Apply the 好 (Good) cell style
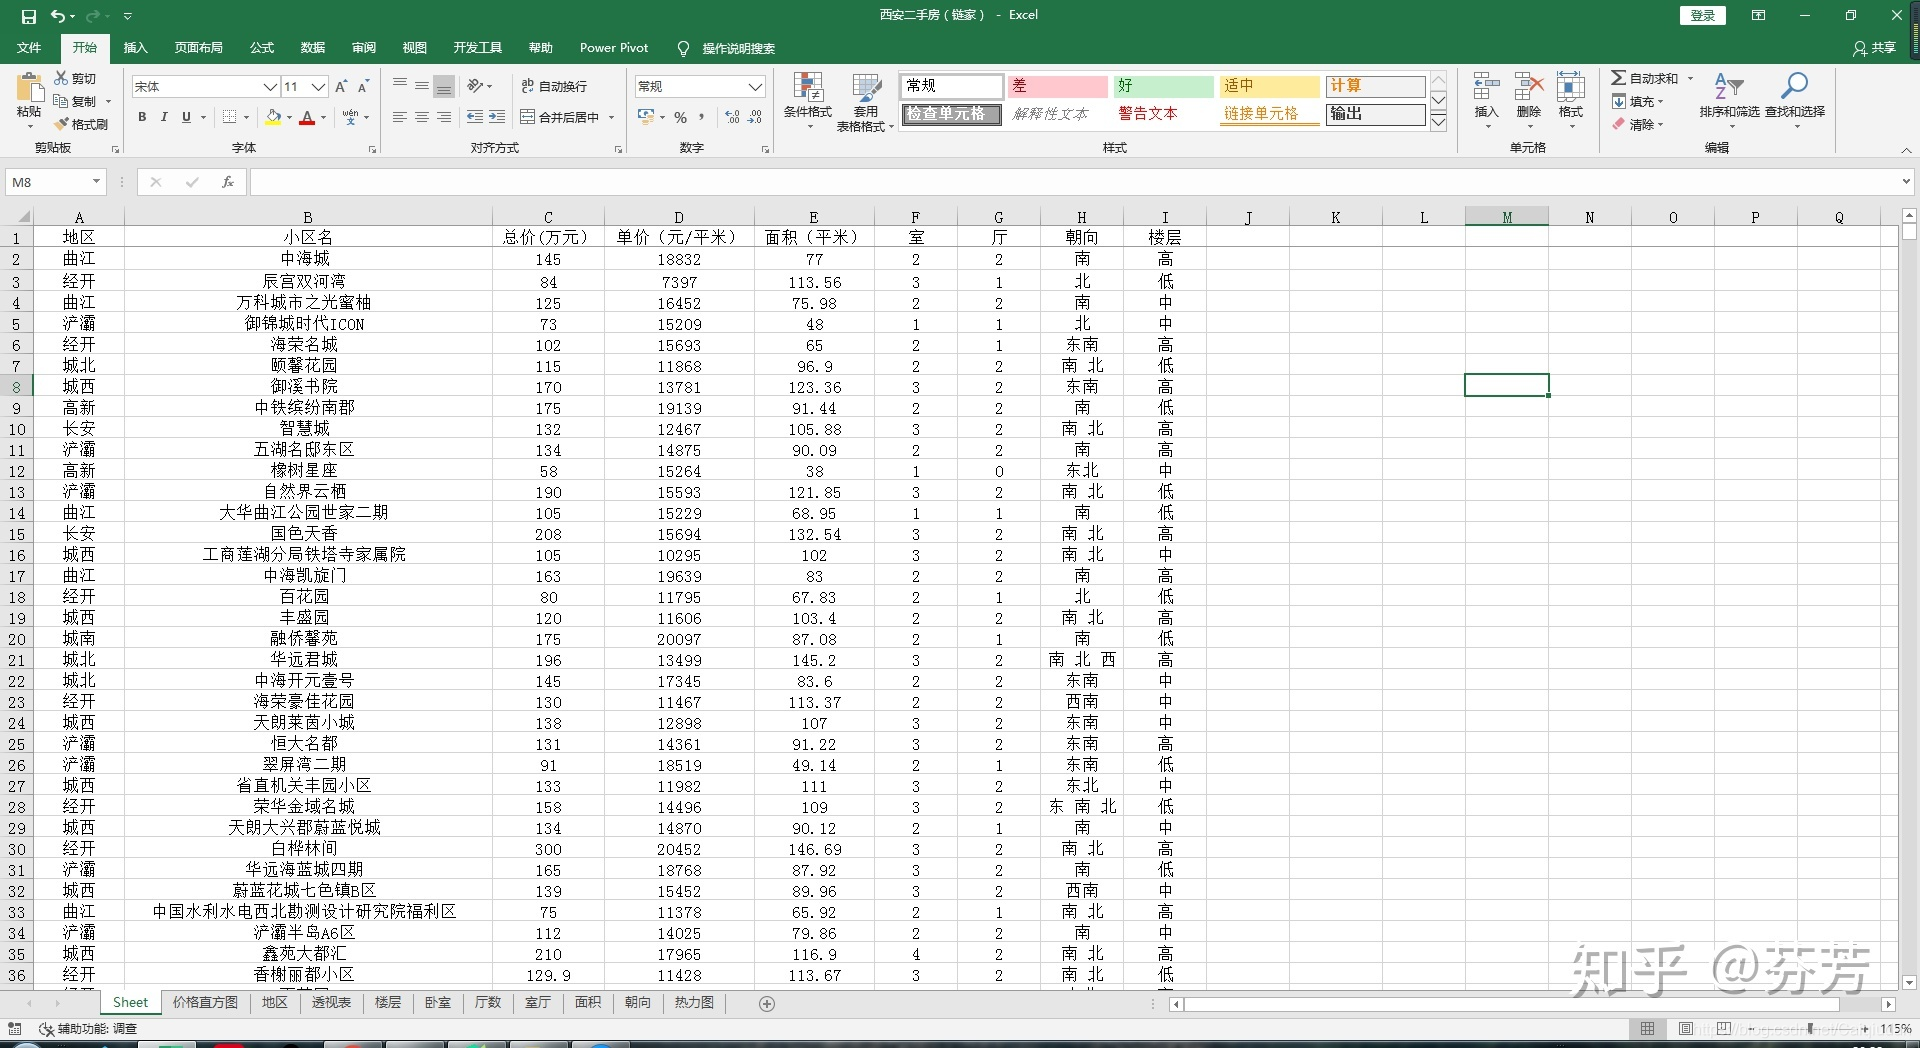Image resolution: width=1920 pixels, height=1048 pixels. [1163, 86]
